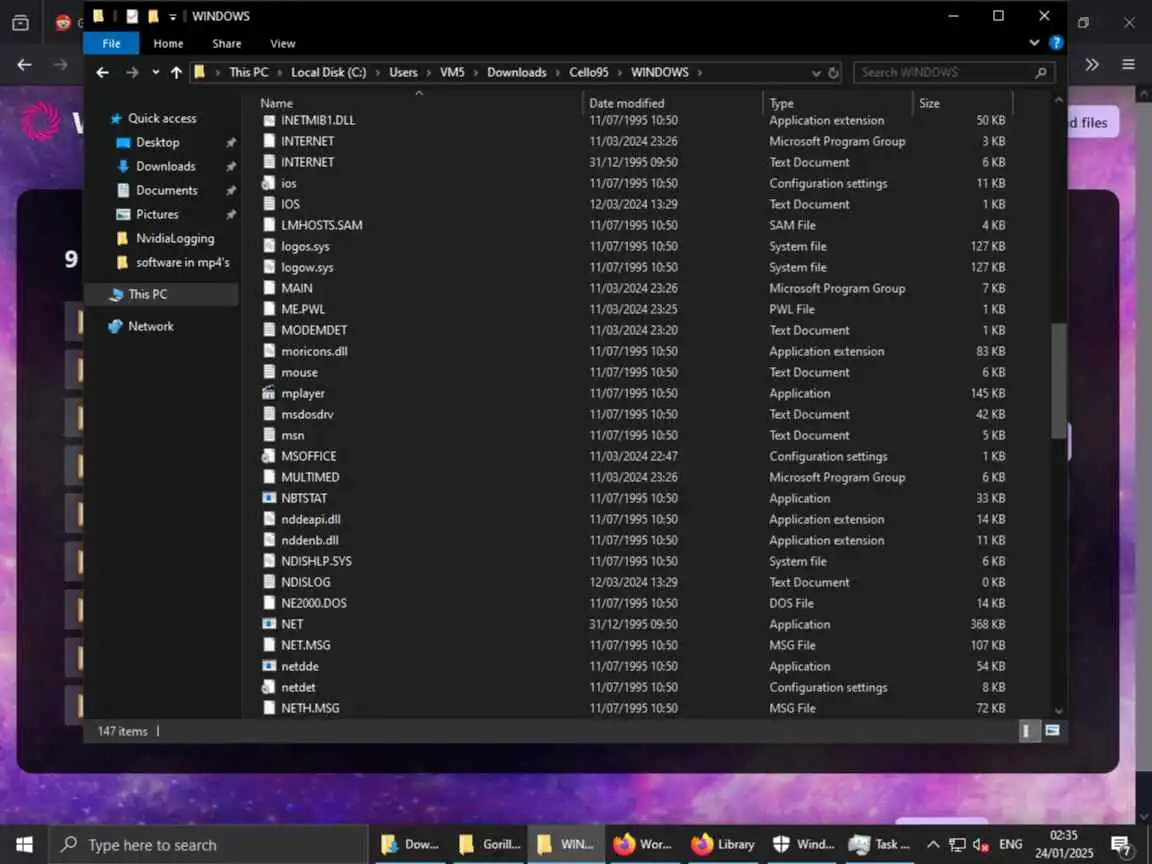The image size is (1152, 864).
Task: Open Pictures in Quick access
Action: (x=157, y=215)
